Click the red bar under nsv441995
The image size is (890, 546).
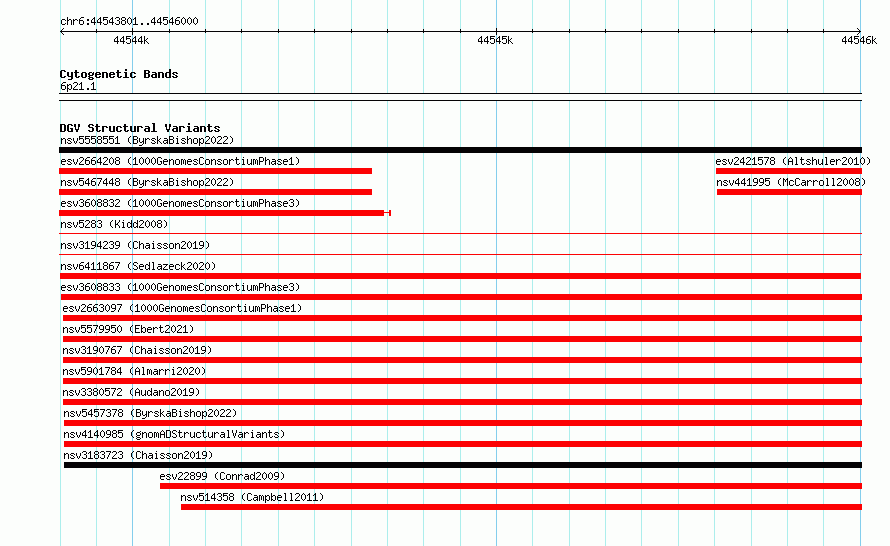tap(789, 192)
